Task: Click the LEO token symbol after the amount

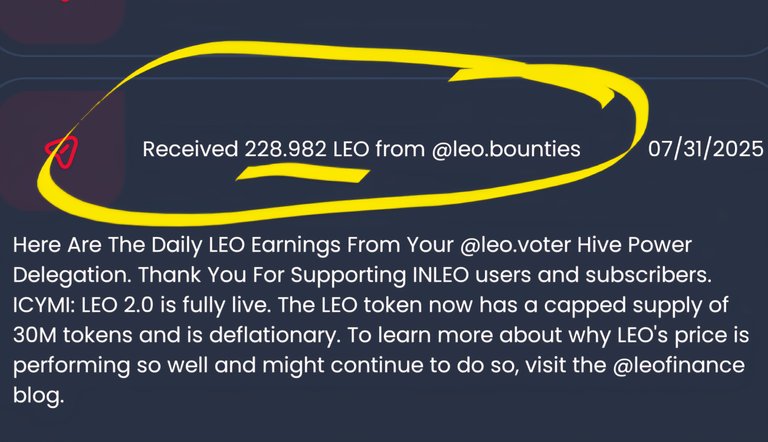Action: (351, 149)
